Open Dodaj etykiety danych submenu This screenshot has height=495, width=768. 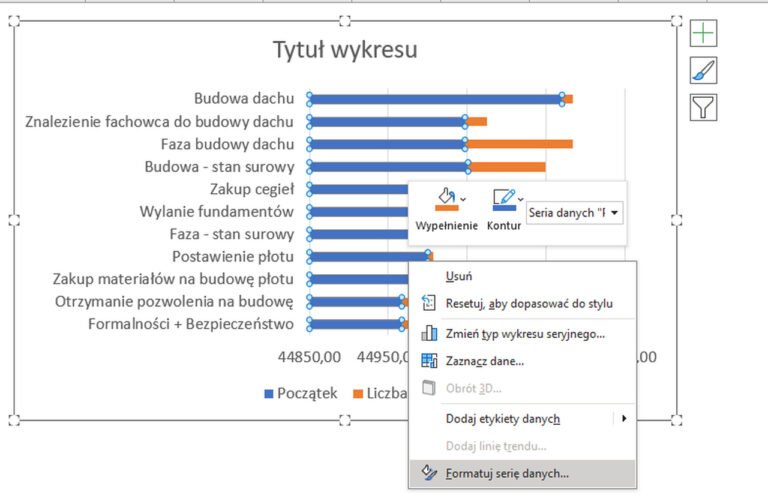click(x=523, y=419)
